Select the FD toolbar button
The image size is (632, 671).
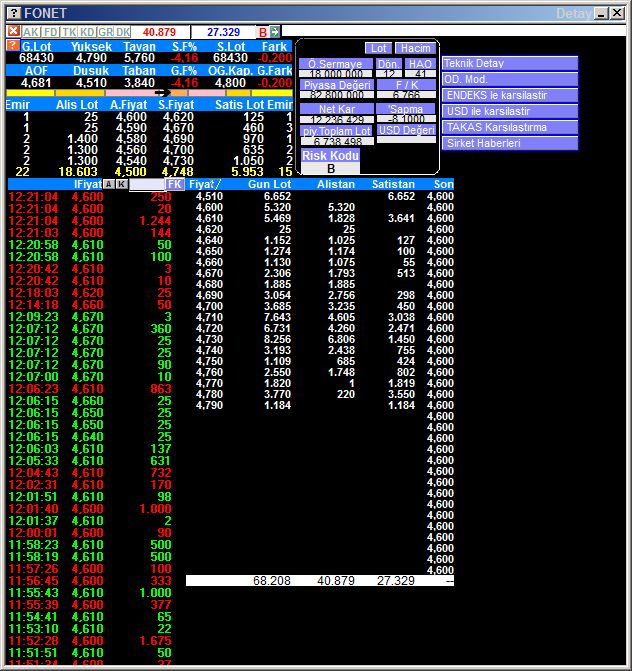(x=50, y=32)
